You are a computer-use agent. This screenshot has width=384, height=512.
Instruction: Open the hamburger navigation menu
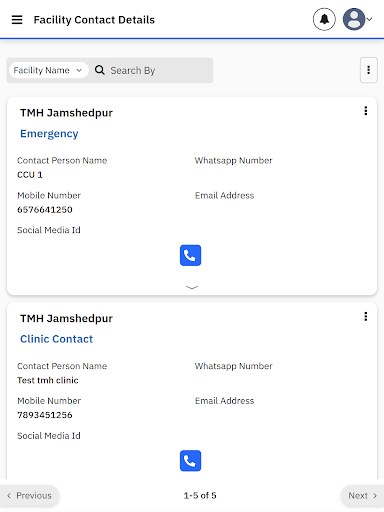pos(17,20)
